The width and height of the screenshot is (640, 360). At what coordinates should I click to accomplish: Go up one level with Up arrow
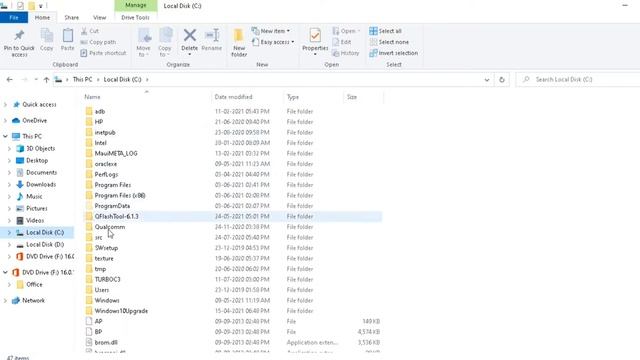[46, 80]
